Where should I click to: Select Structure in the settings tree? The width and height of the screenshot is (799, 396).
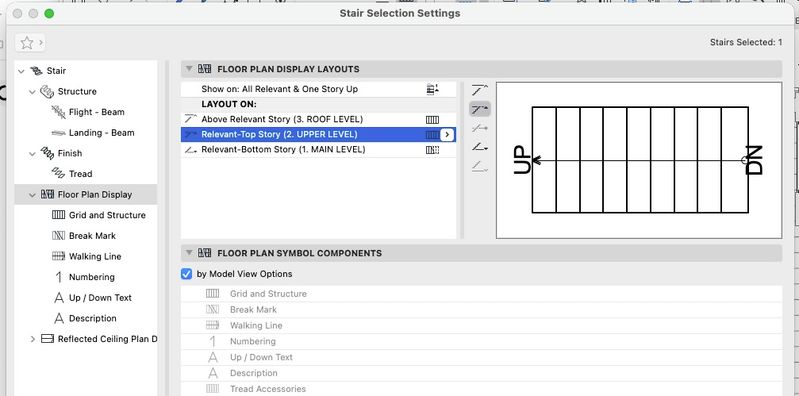pyautogui.click(x=77, y=92)
